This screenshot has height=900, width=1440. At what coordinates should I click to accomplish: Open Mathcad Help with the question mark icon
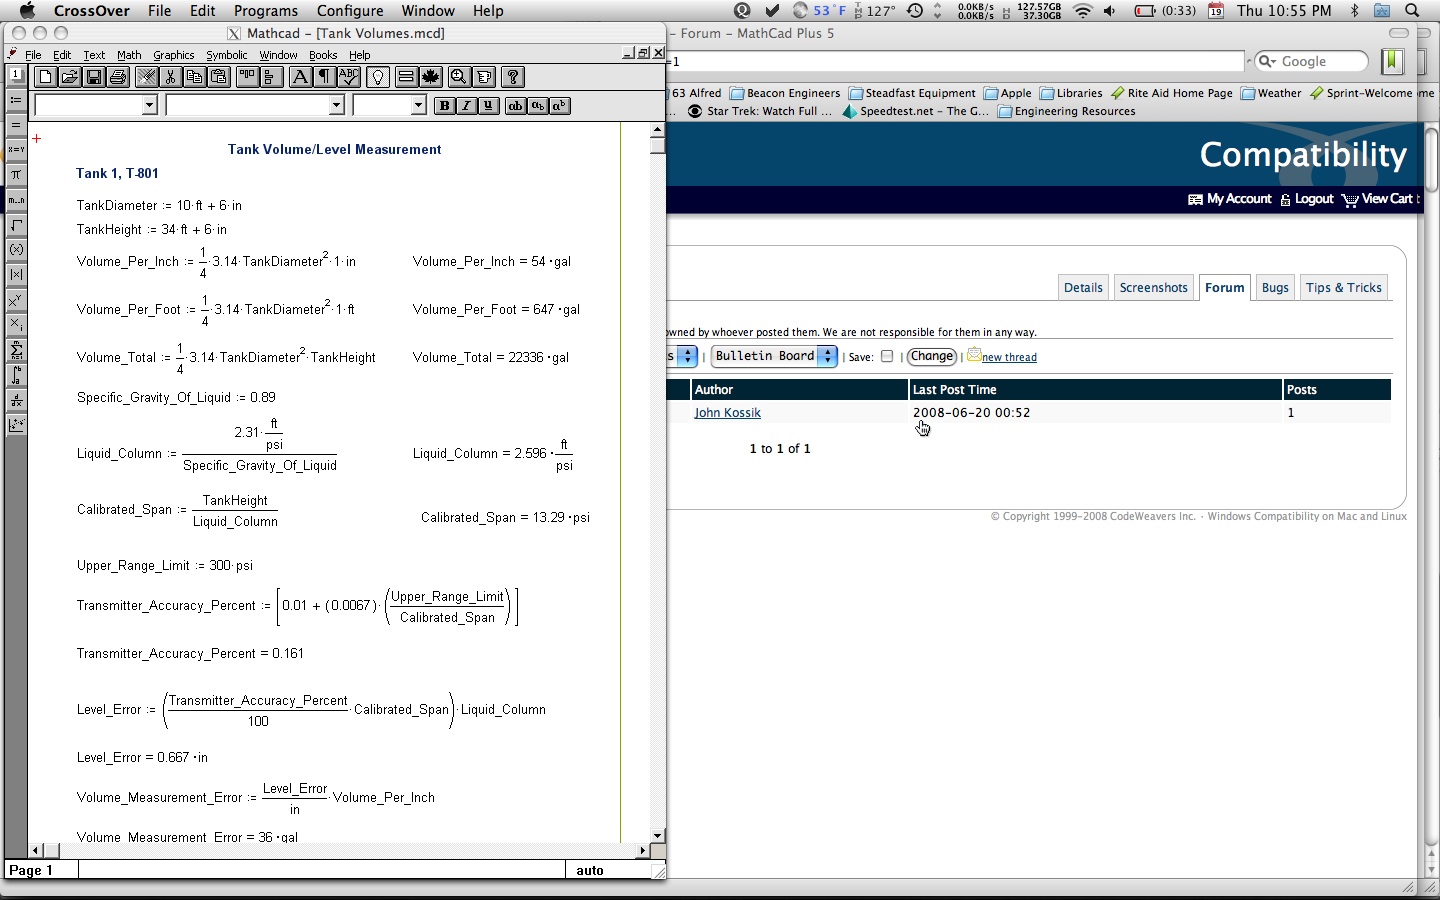[514, 77]
